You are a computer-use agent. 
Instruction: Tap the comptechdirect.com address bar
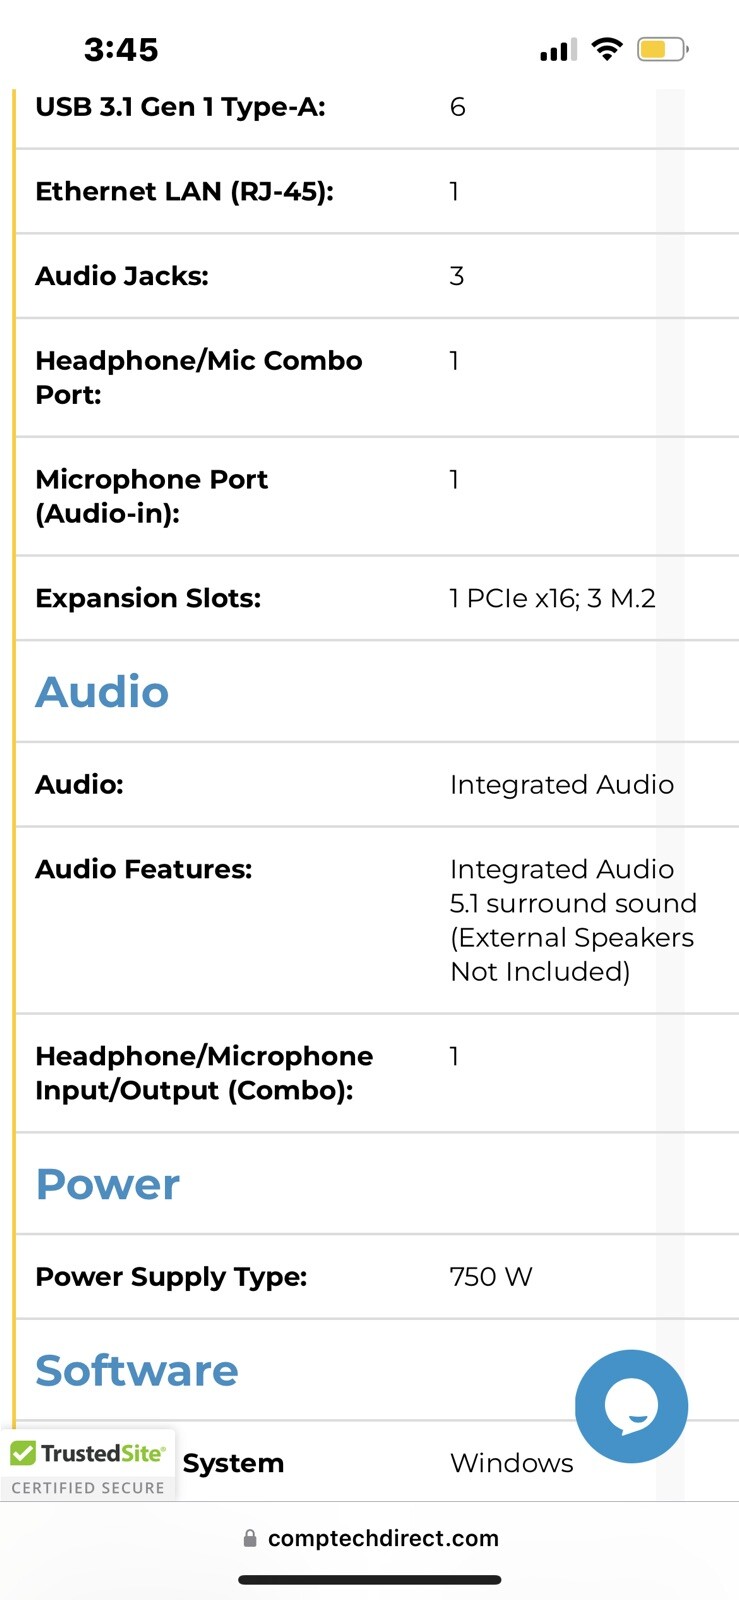[x=370, y=1538]
